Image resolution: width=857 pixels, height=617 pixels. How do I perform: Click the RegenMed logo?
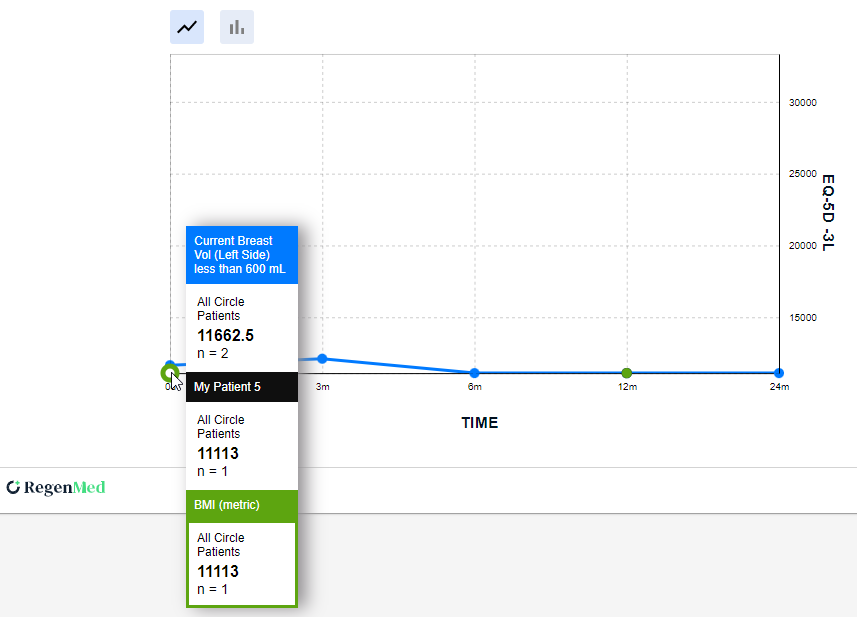[56, 488]
